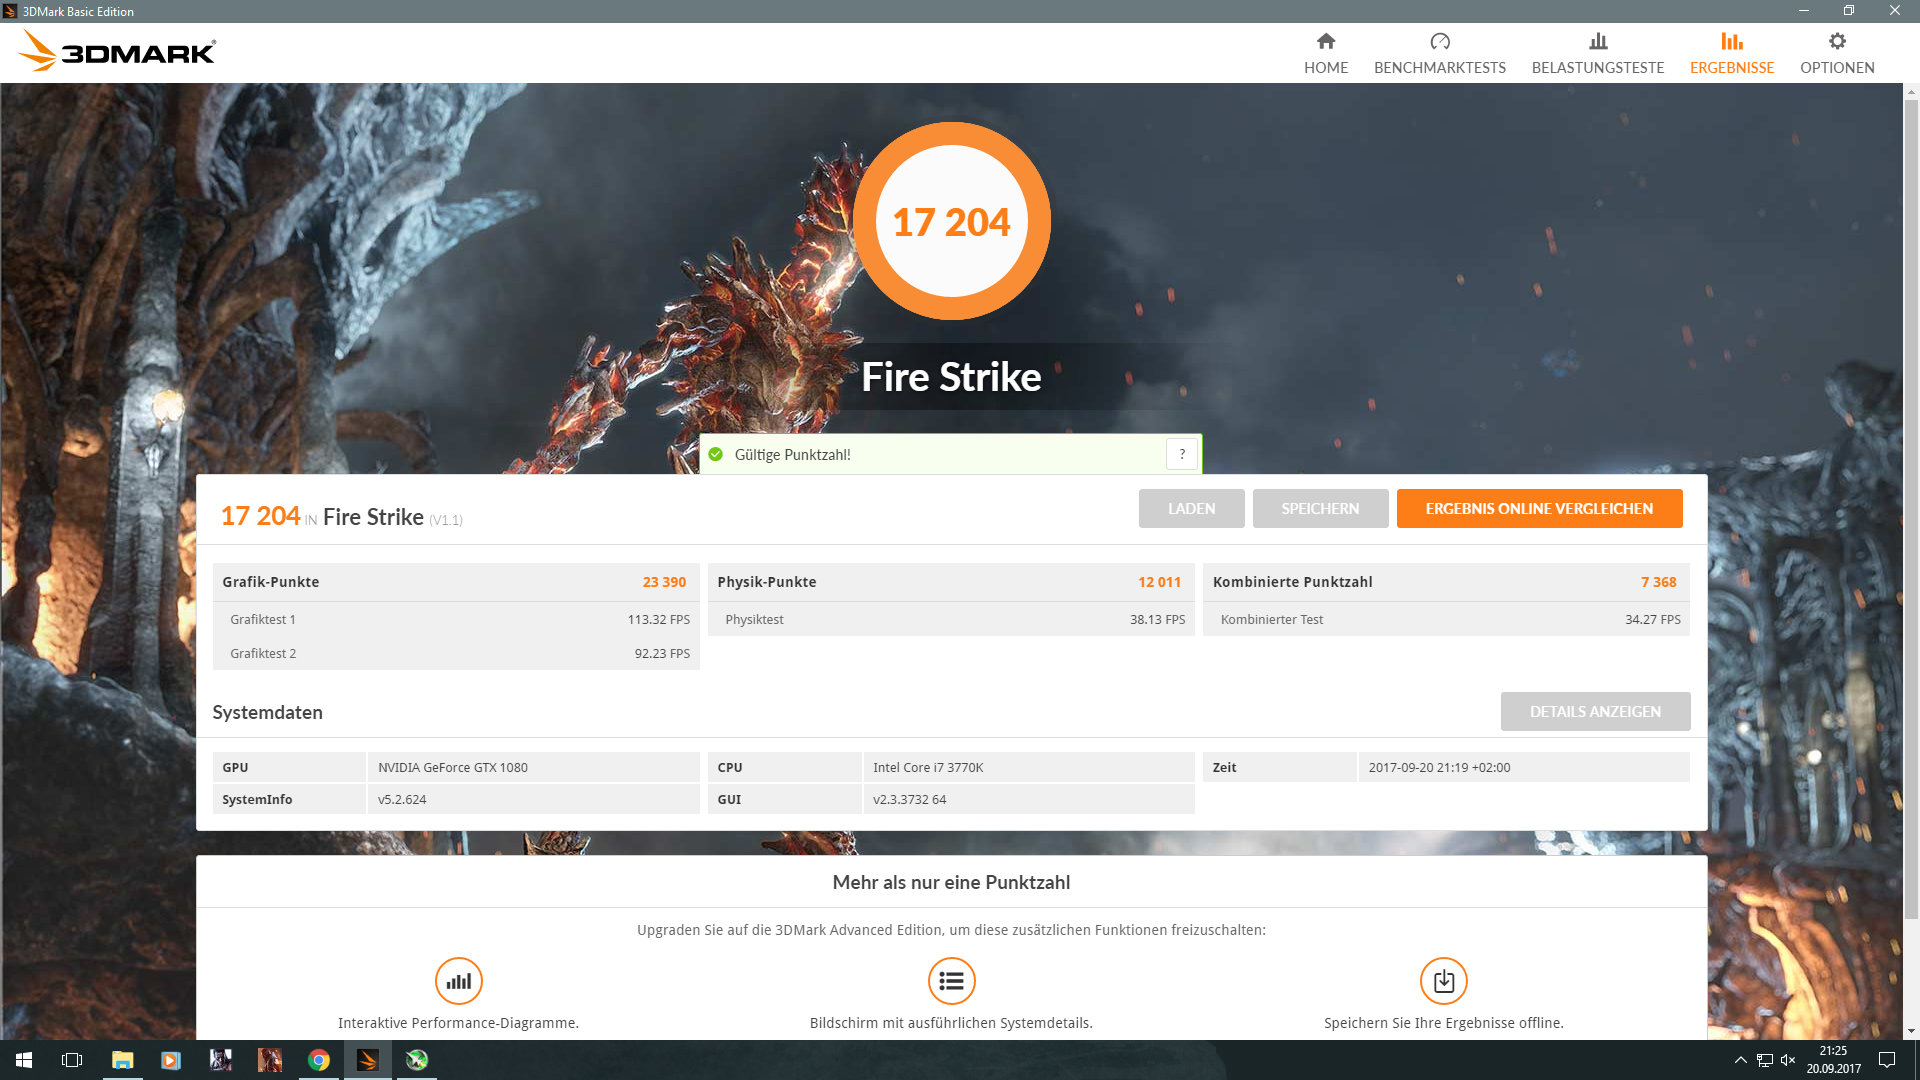The width and height of the screenshot is (1920, 1080).
Task: Switch to the Ergebnisse tab
Action: [x=1731, y=53]
